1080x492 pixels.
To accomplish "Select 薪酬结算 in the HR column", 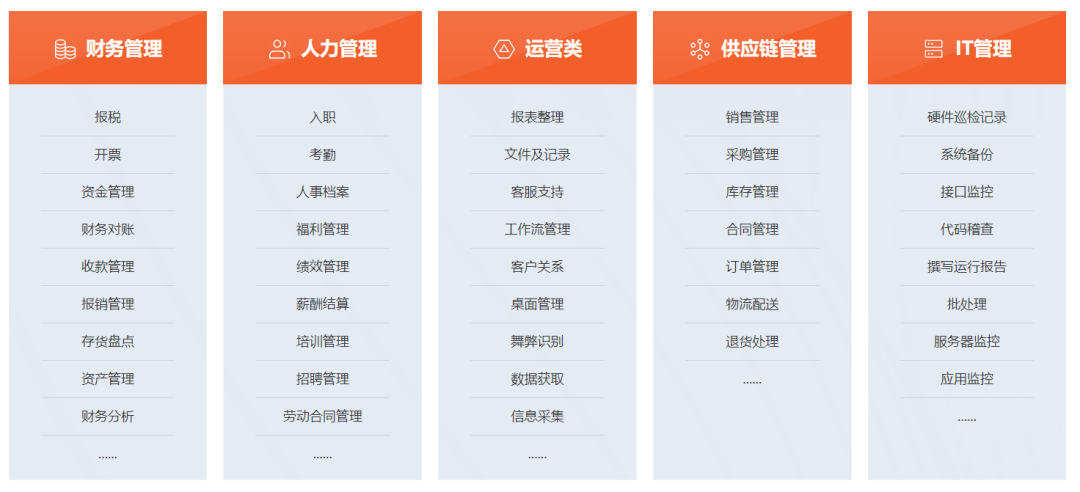I will click(322, 304).
